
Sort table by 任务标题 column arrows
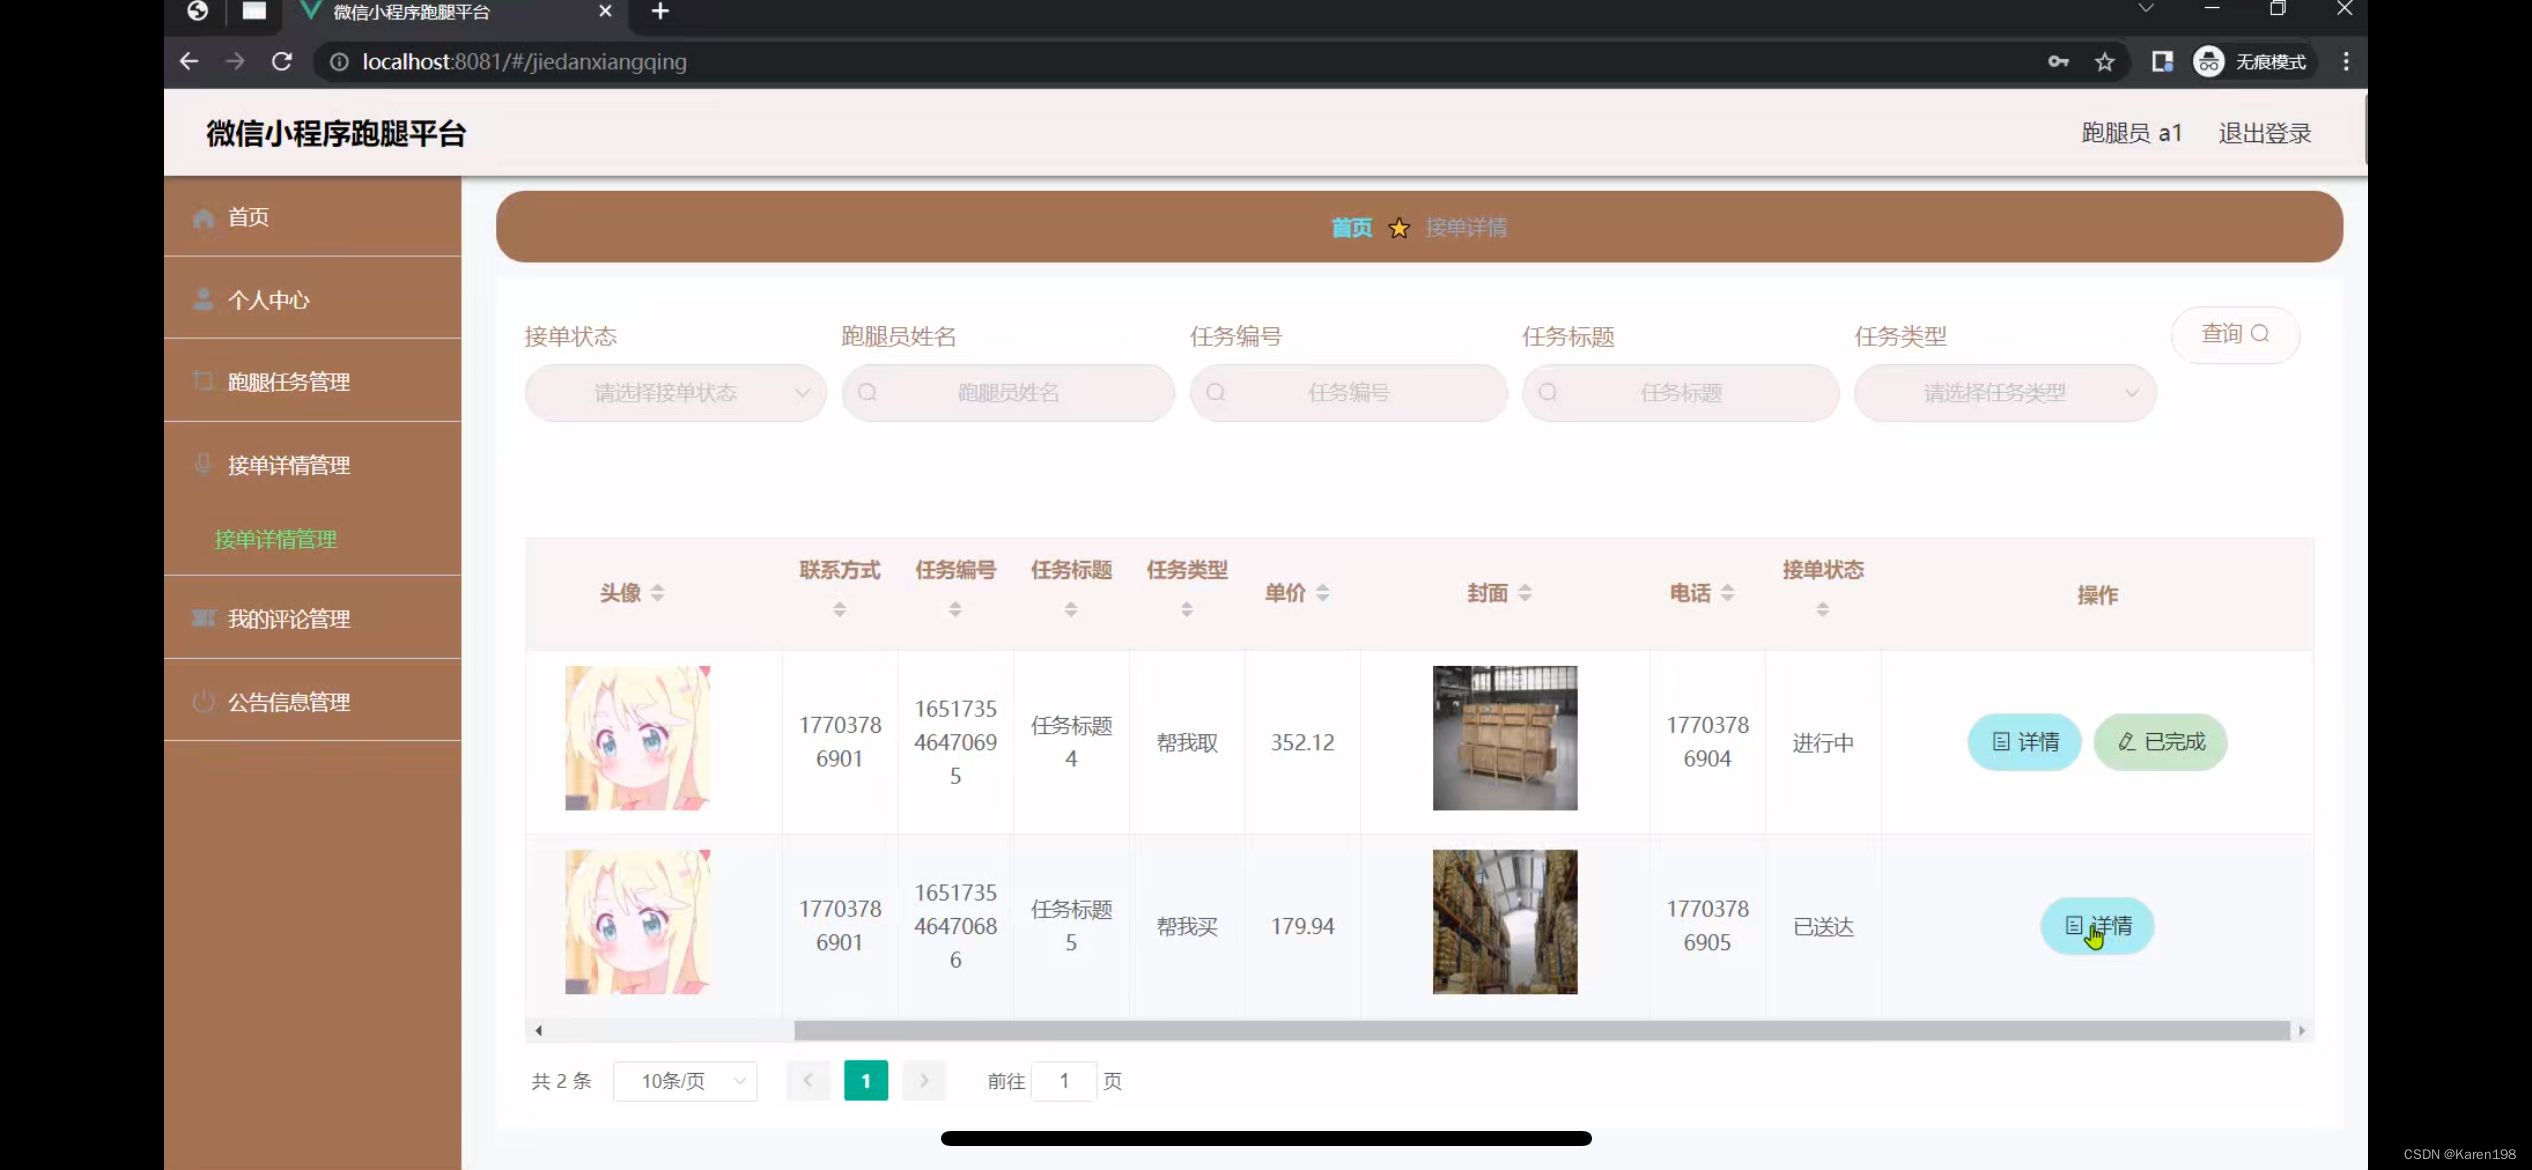[x=1071, y=609]
